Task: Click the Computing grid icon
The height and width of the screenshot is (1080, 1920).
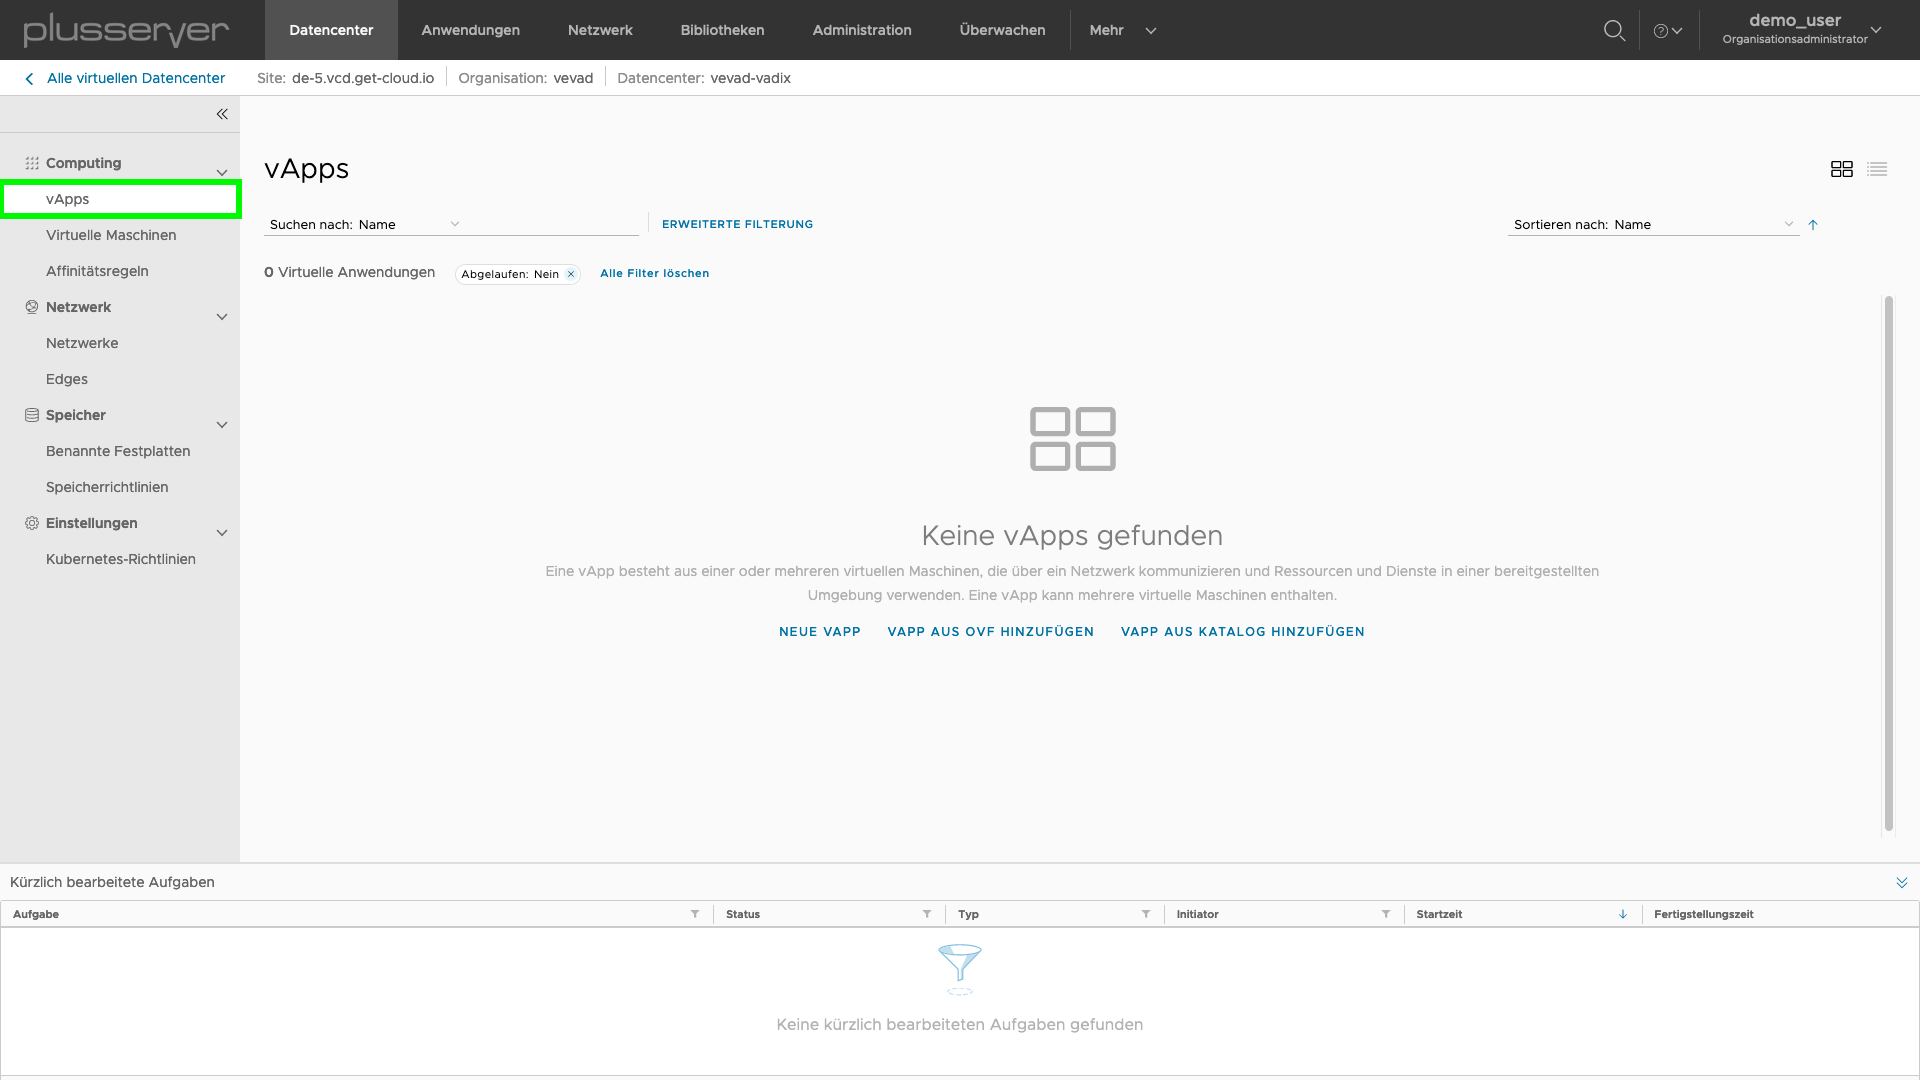Action: (x=32, y=163)
